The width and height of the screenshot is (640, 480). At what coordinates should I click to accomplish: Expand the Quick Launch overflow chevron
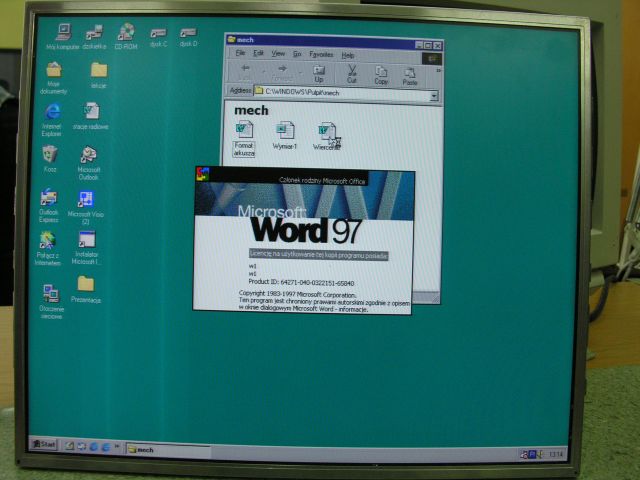pyautogui.click(x=117, y=447)
